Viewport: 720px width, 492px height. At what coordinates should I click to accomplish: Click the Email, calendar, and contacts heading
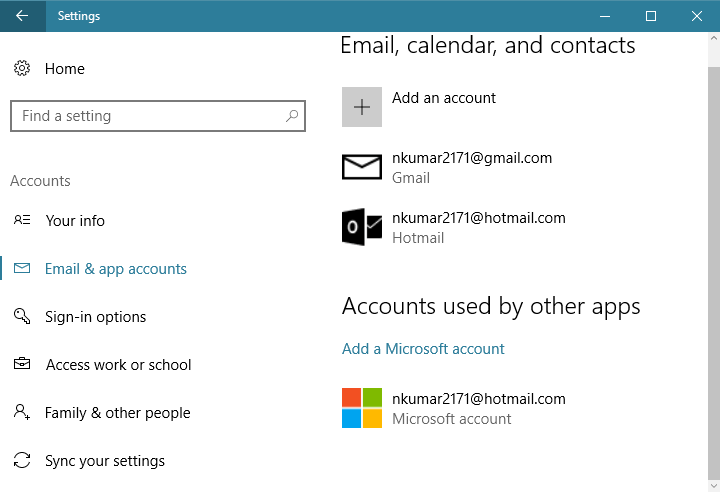(488, 45)
